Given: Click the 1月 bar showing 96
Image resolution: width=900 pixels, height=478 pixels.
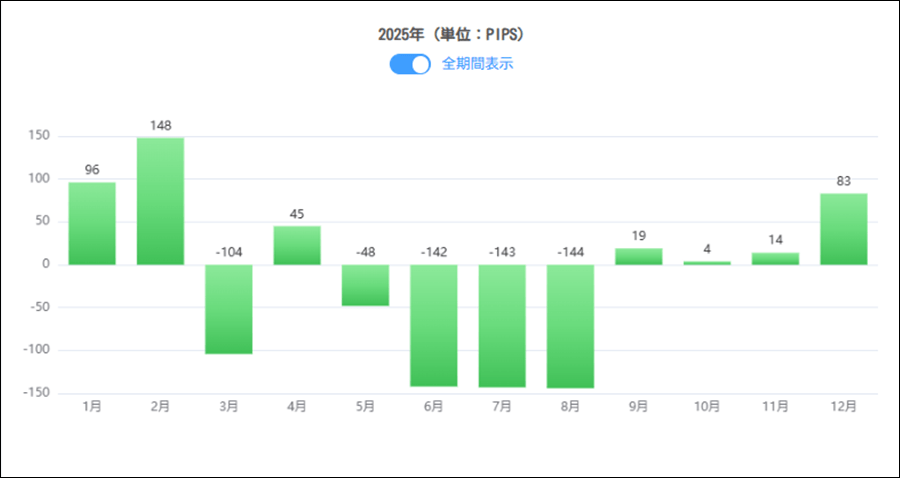Looking at the screenshot, I should point(92,223).
